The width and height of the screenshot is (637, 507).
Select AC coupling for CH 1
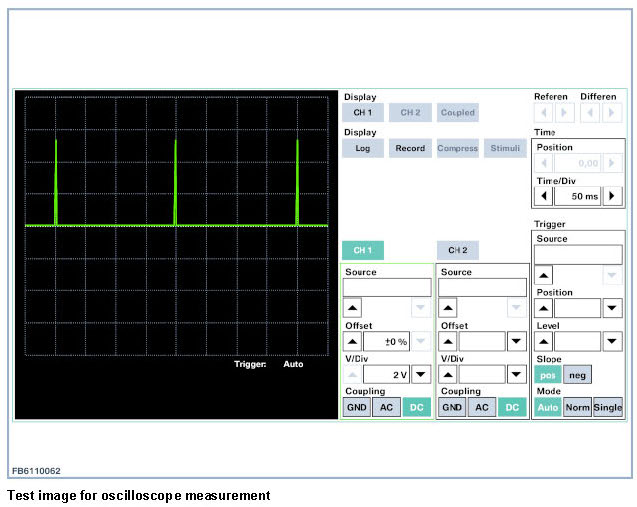(x=386, y=407)
